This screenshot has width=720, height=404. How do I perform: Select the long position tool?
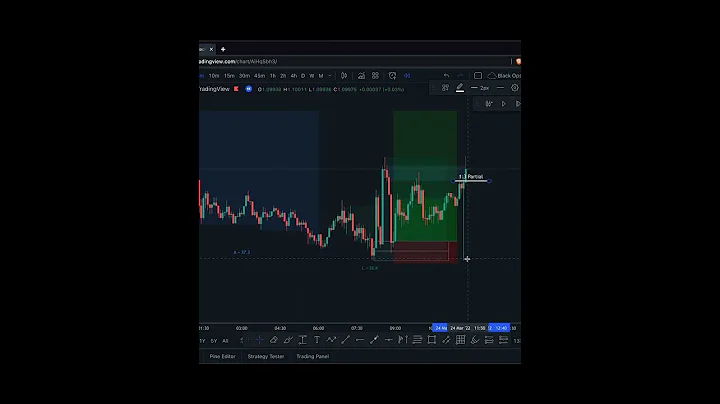coord(403,340)
